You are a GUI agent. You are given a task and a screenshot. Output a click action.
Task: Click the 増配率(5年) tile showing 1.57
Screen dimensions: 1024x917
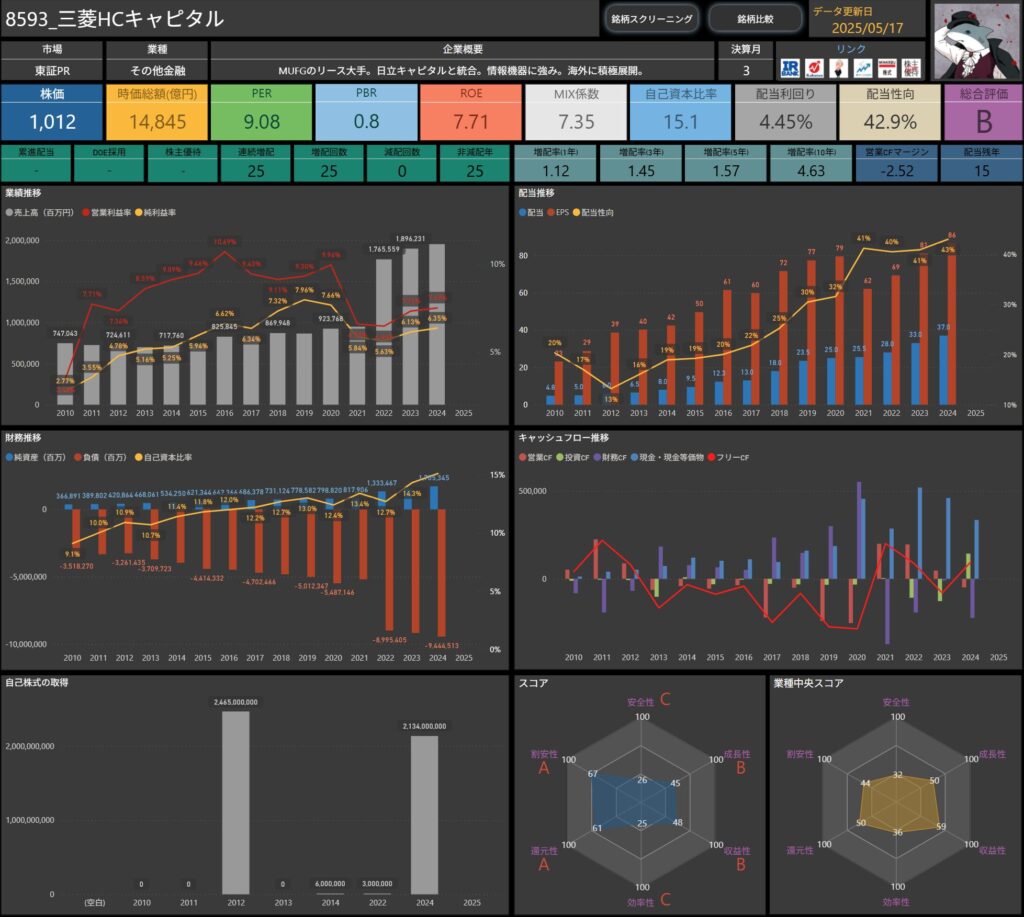(726, 163)
